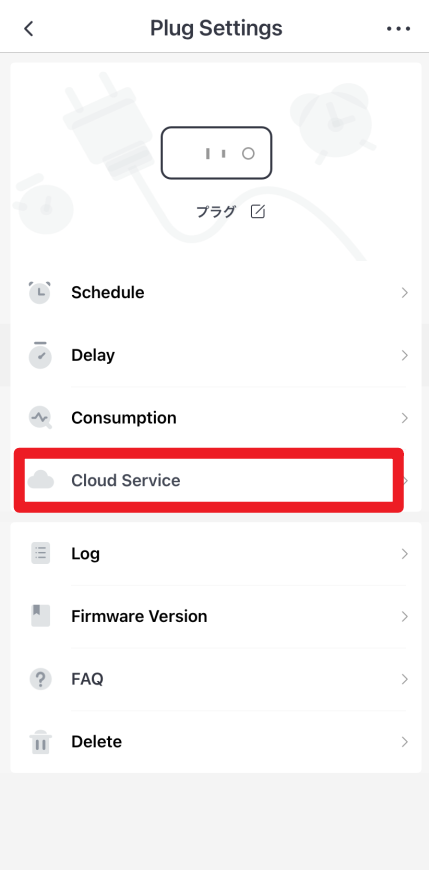Screen dimensions: 429x870
Task: Open the Cloud Service menu item
Action: 209,480
